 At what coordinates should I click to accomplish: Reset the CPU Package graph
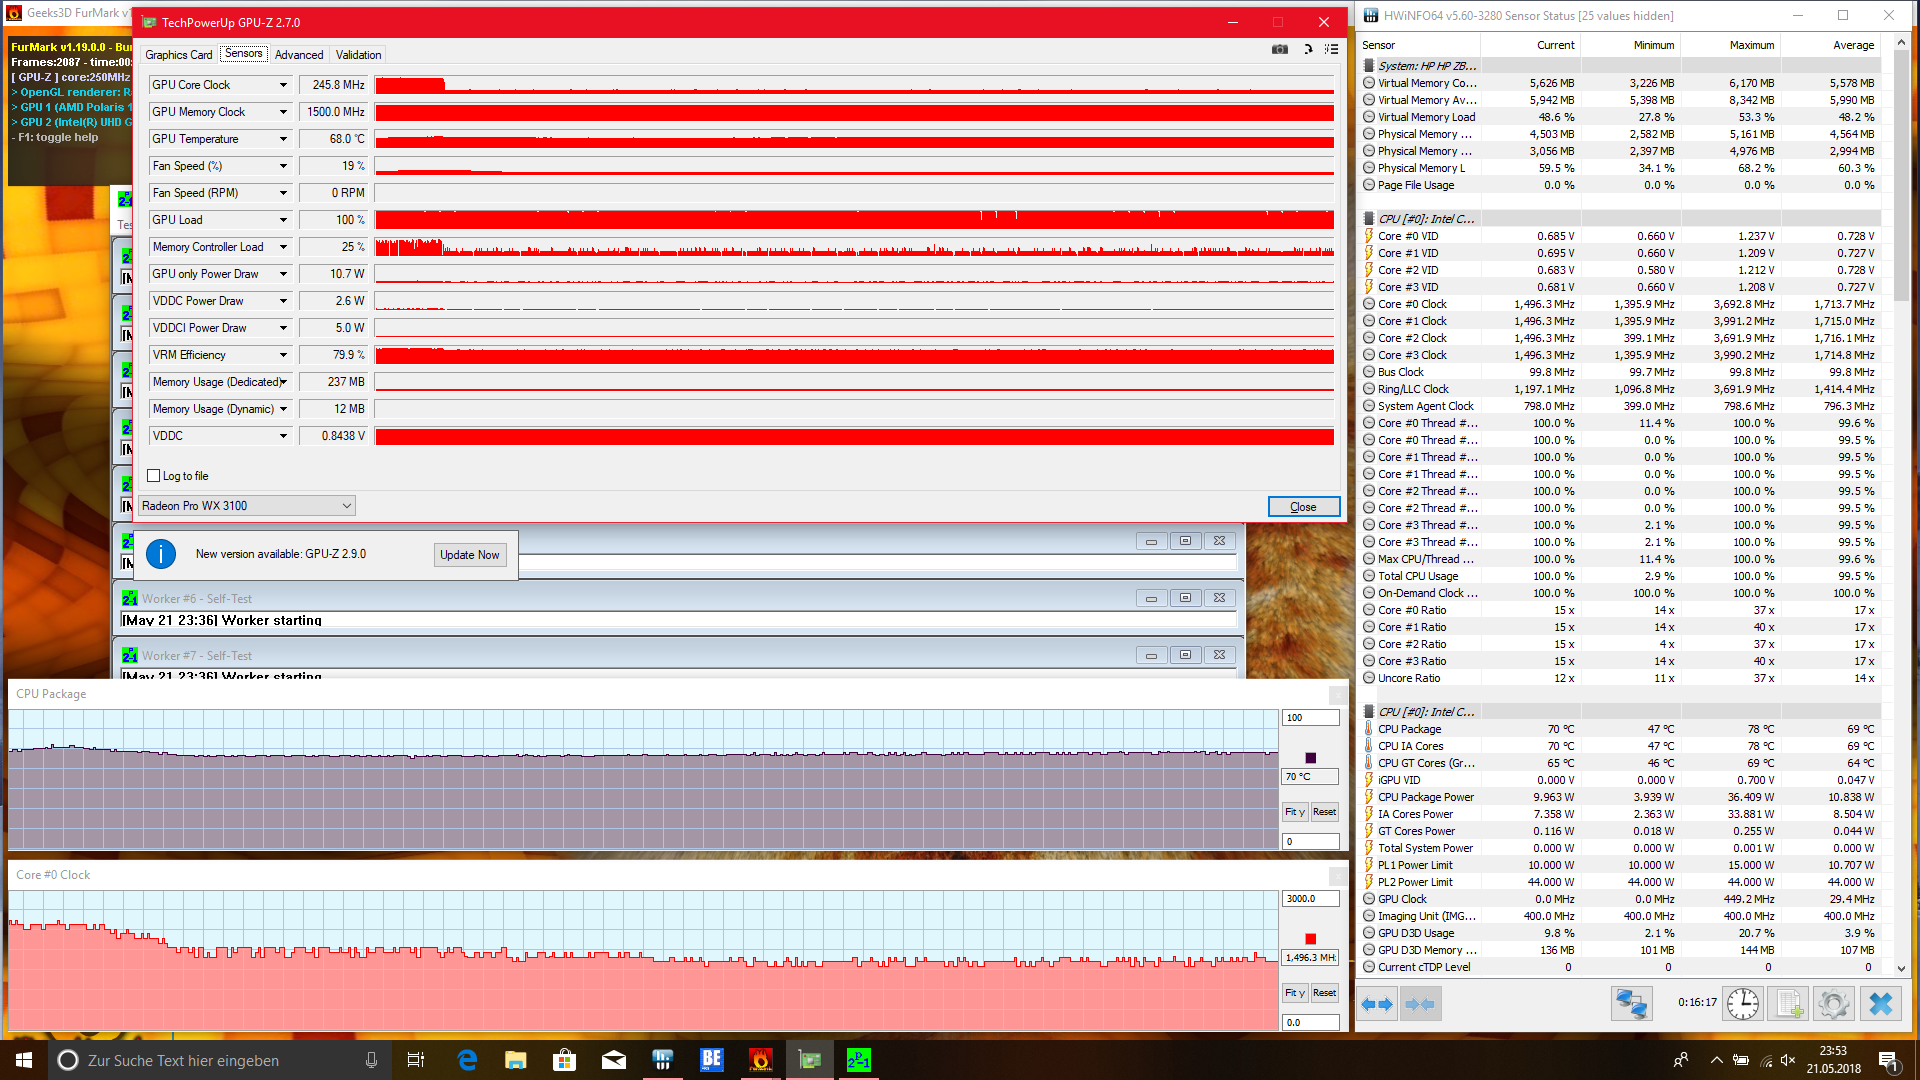(1325, 812)
